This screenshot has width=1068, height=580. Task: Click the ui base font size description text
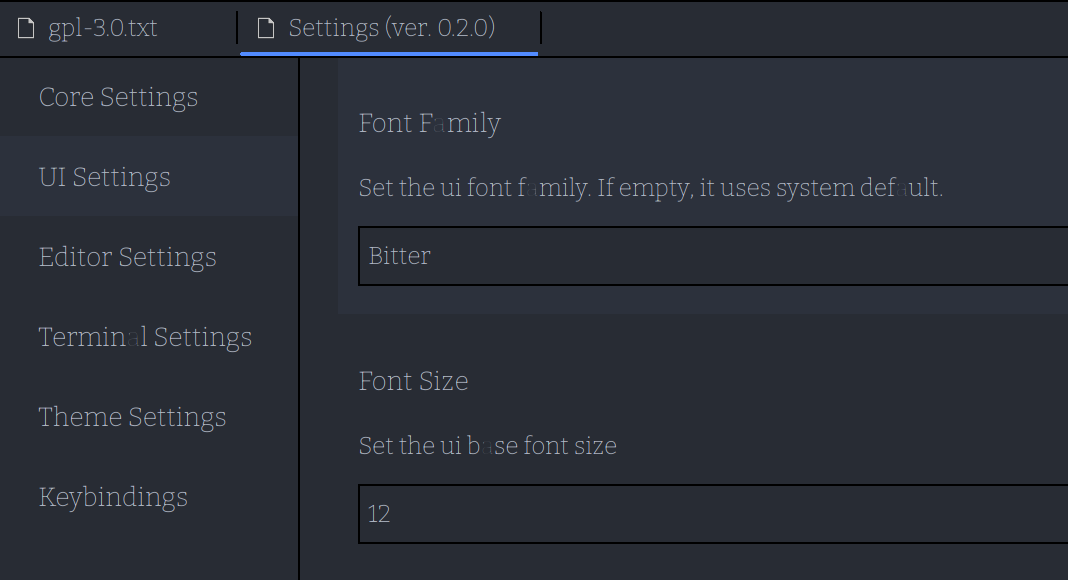[487, 445]
